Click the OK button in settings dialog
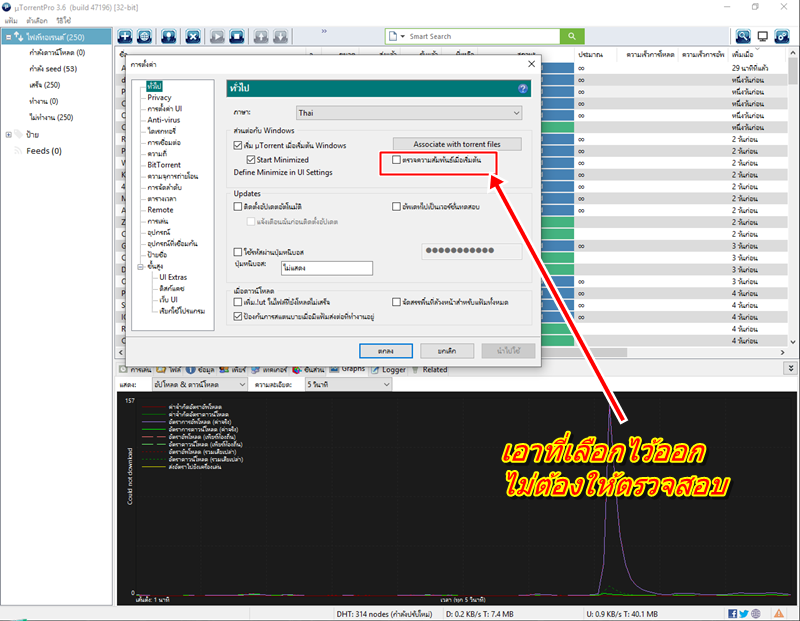This screenshot has height=621, width=800. pyautogui.click(x=386, y=351)
